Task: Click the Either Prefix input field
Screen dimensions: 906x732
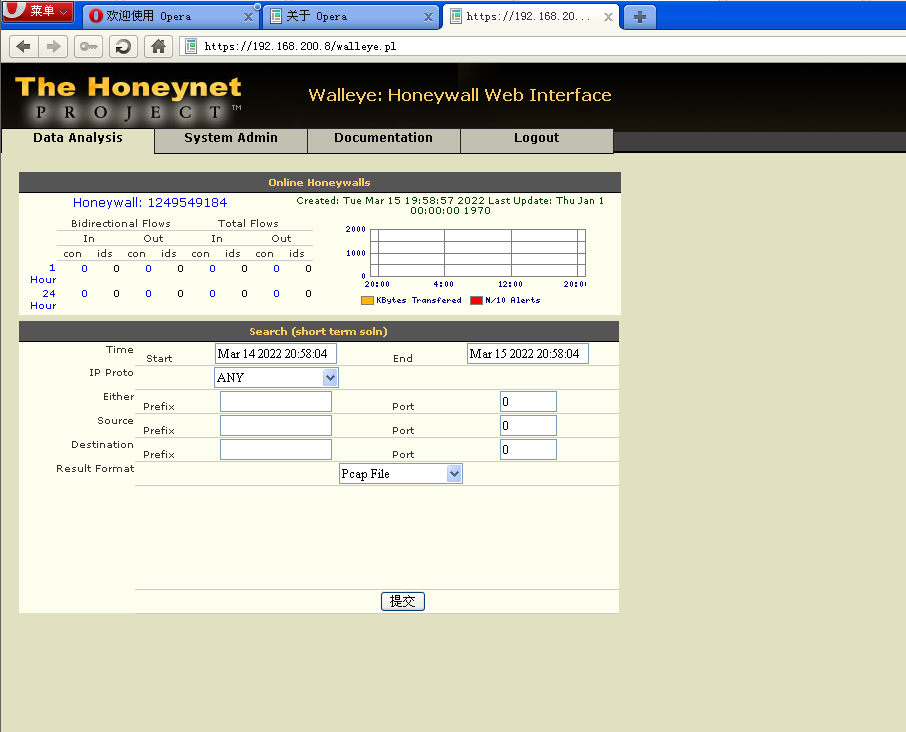Action: 276,402
